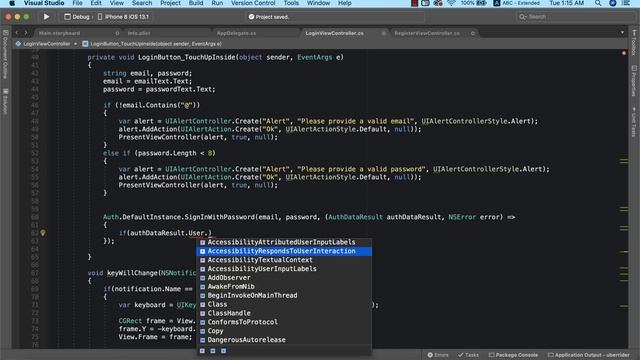Select AddObserver in the completion list

pyautogui.click(x=284, y=278)
